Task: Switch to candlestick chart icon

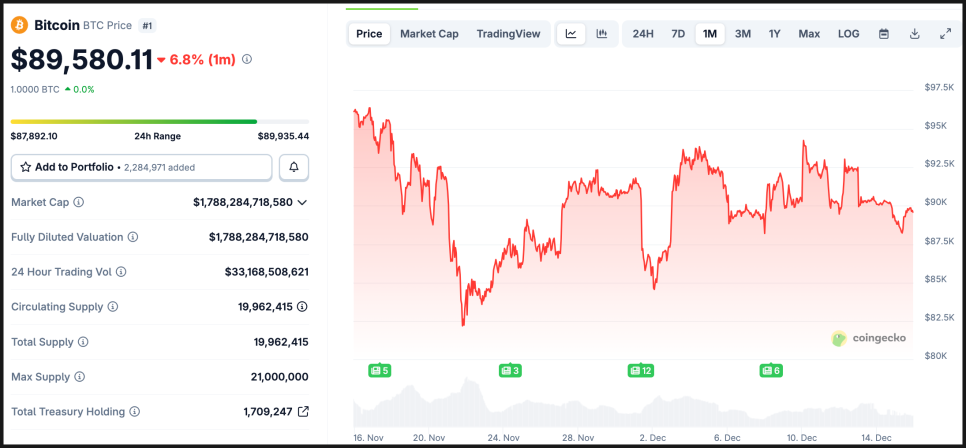Action: click(602, 34)
